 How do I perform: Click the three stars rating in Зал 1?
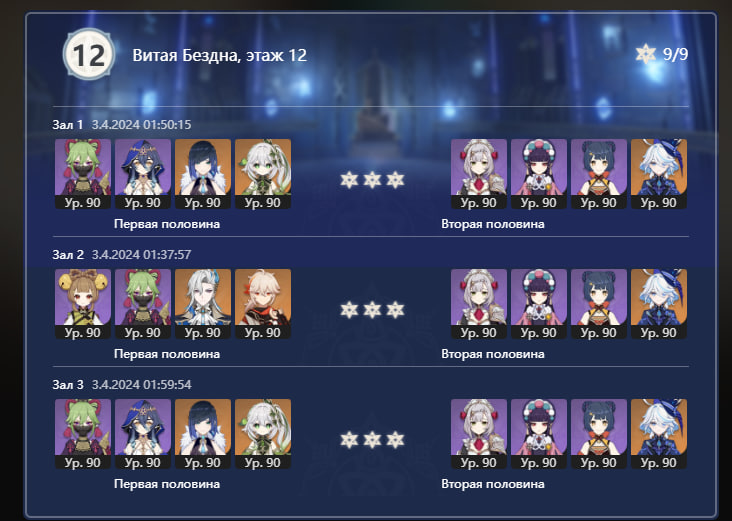[x=372, y=180]
